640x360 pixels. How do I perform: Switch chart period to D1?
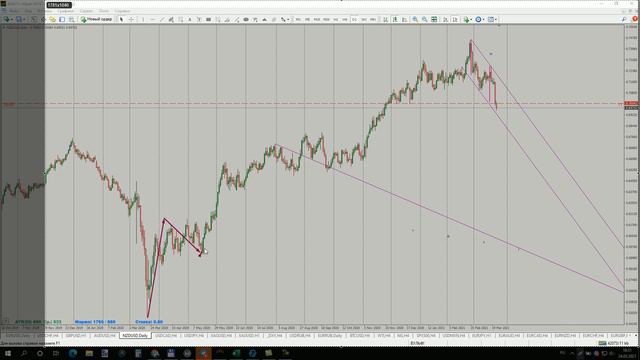tap(354, 19)
